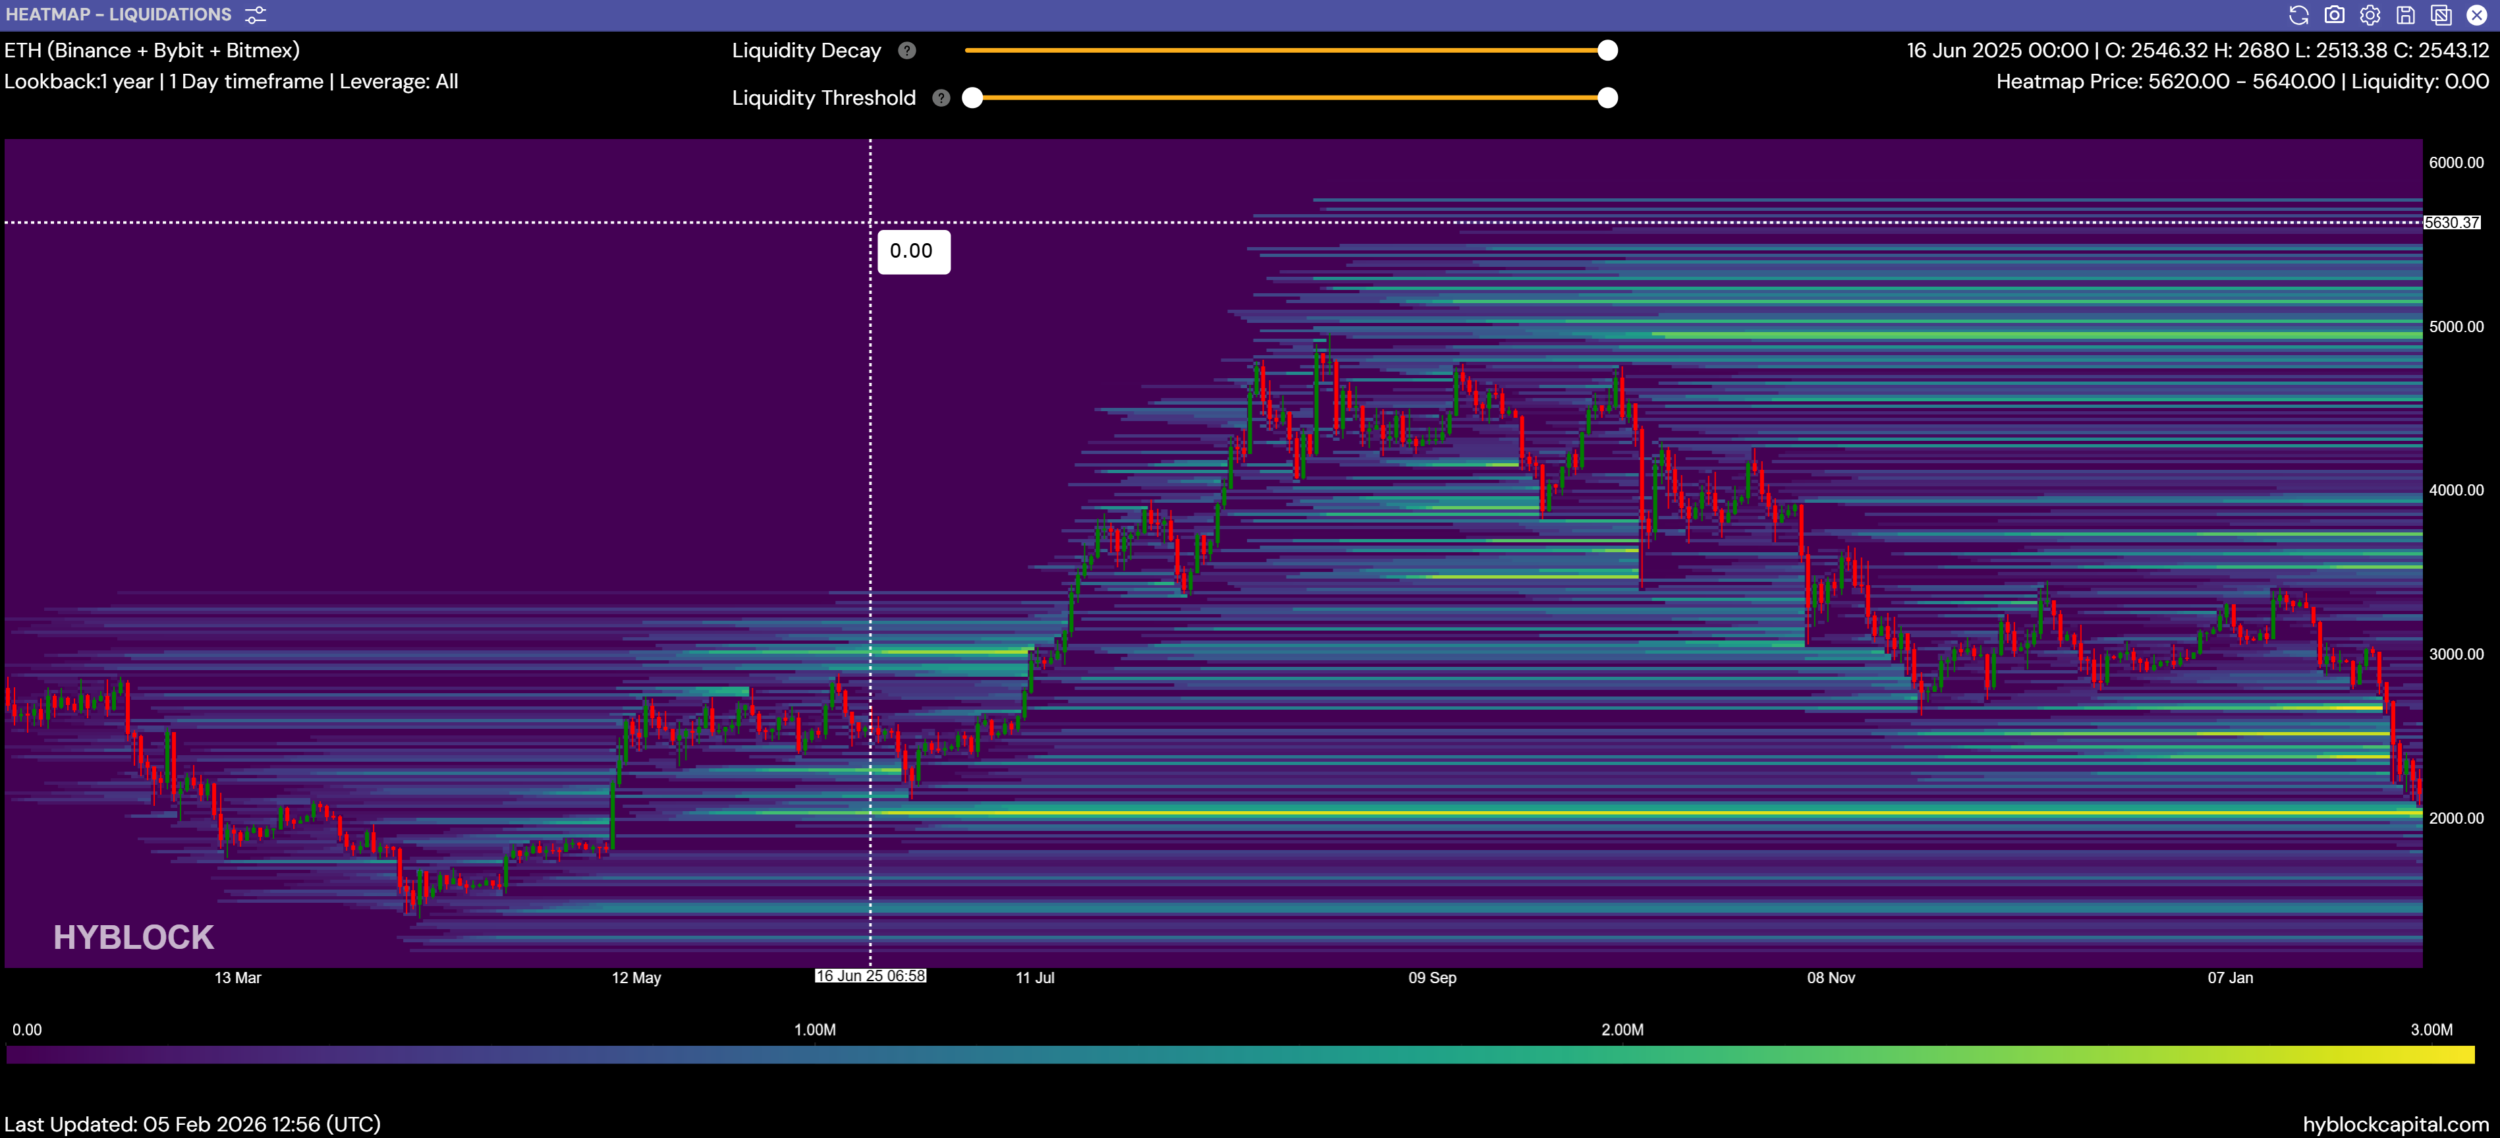This screenshot has height=1138, width=2500.
Task: Click the duplicate widget icon
Action: point(2441,15)
